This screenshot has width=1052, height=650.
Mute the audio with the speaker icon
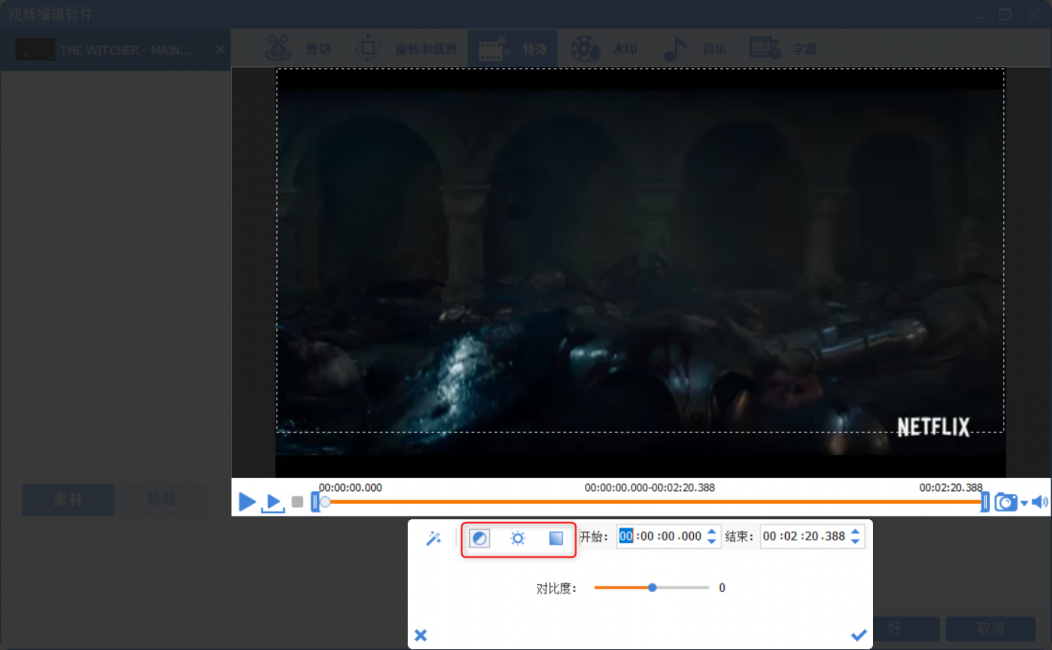click(1040, 502)
